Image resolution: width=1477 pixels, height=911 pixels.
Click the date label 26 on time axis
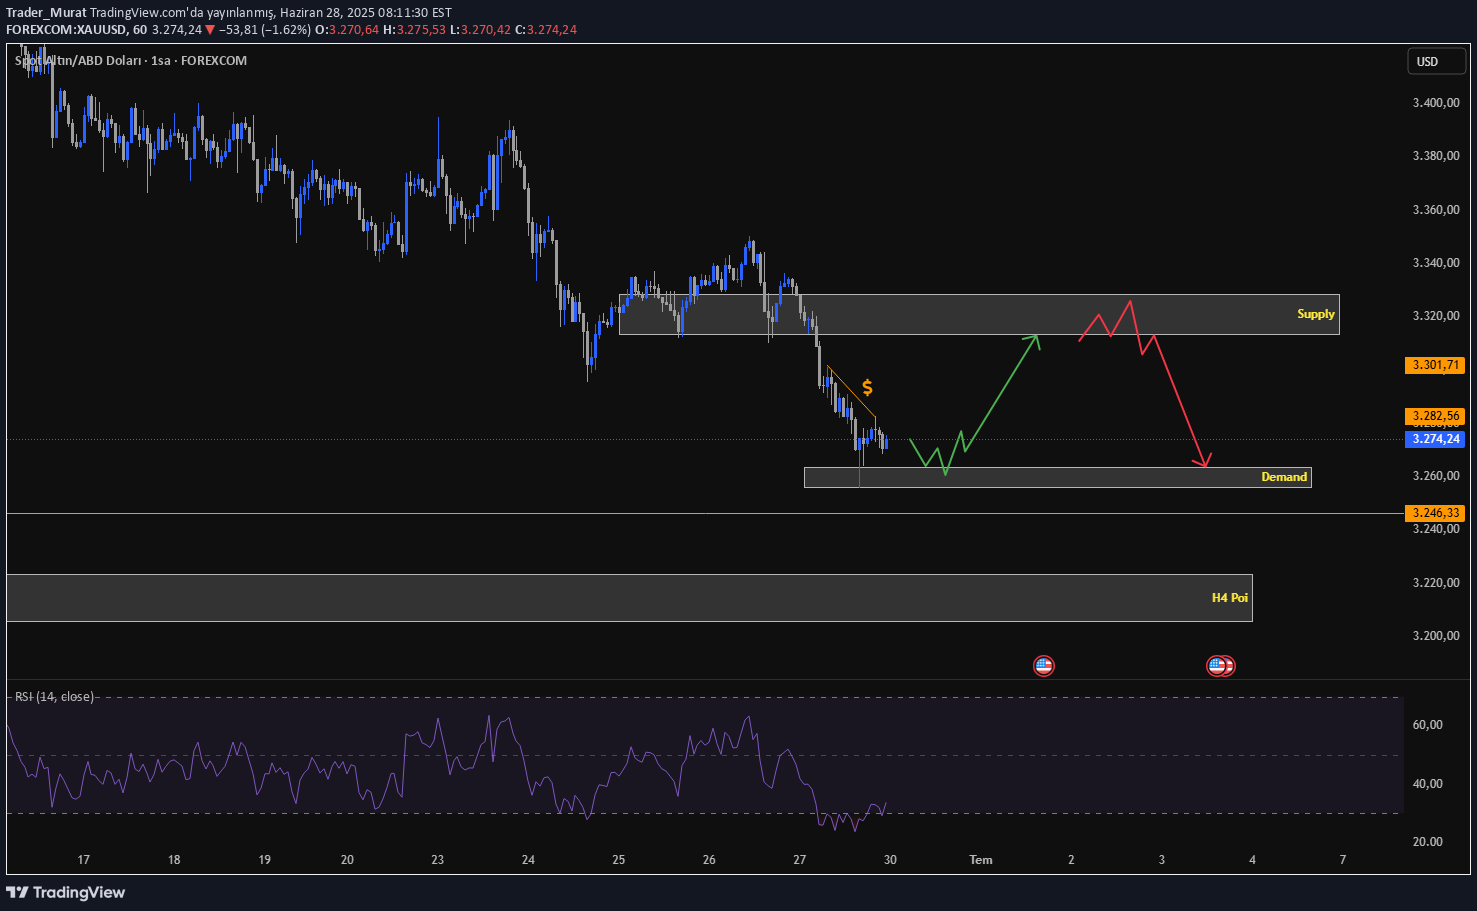tap(709, 860)
